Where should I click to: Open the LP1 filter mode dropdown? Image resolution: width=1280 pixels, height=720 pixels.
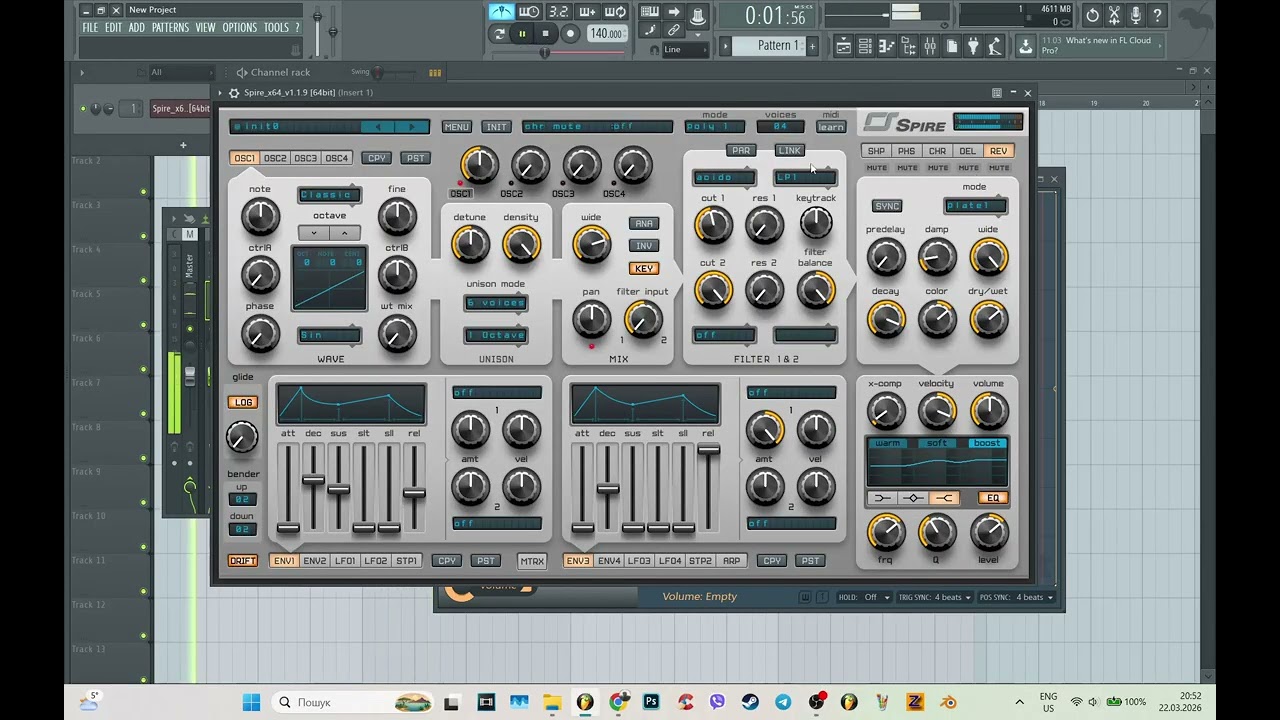(x=805, y=178)
